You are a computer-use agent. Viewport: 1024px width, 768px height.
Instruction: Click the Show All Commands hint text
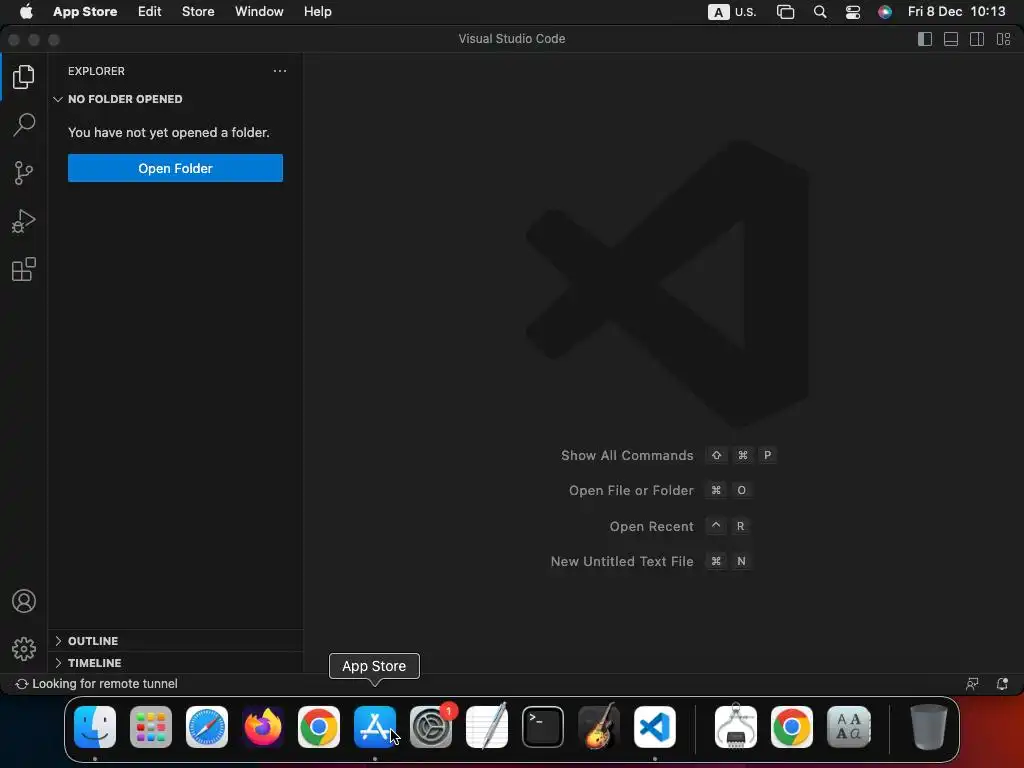(627, 456)
